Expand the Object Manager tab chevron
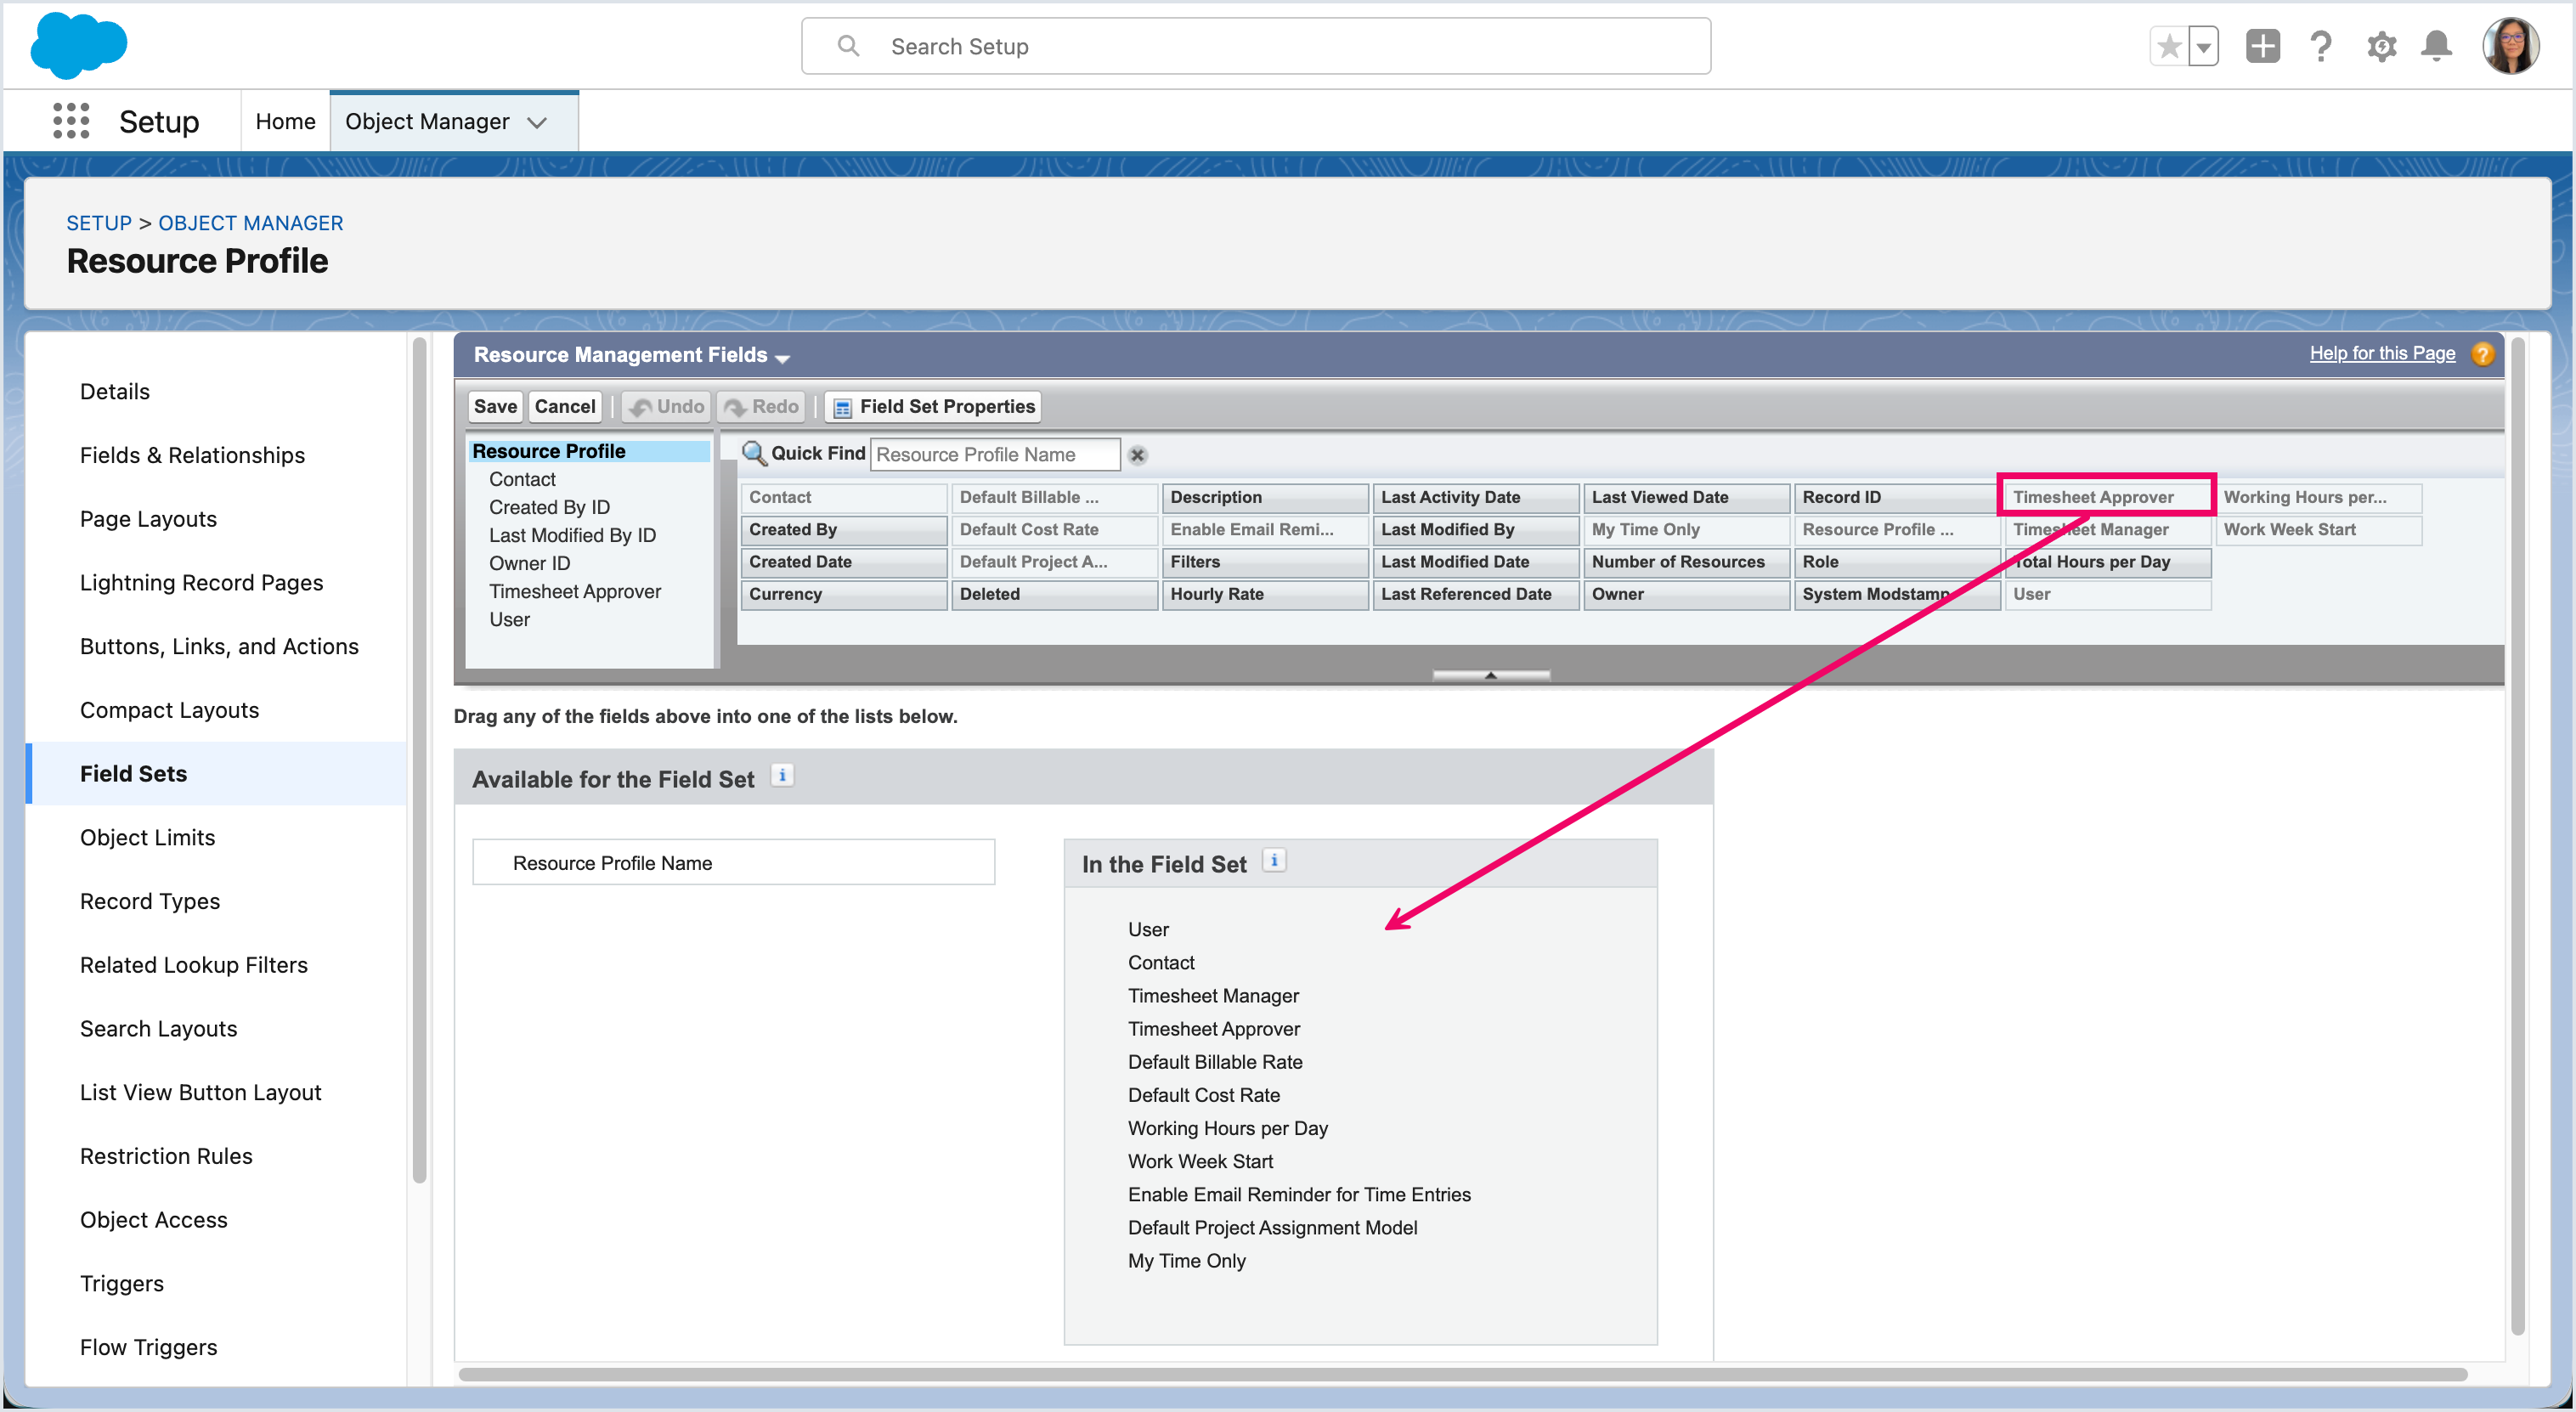Image resolution: width=2576 pixels, height=1412 pixels. (x=537, y=122)
